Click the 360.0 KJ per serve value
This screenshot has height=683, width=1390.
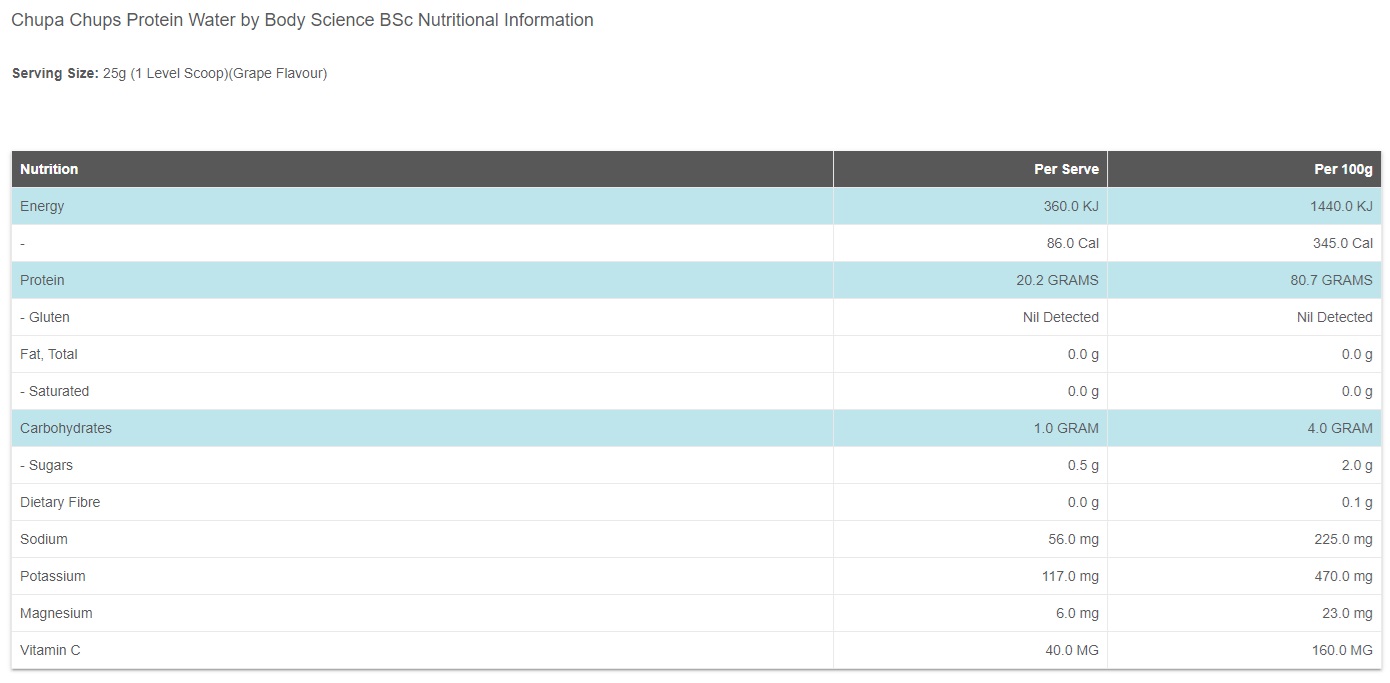[1070, 206]
